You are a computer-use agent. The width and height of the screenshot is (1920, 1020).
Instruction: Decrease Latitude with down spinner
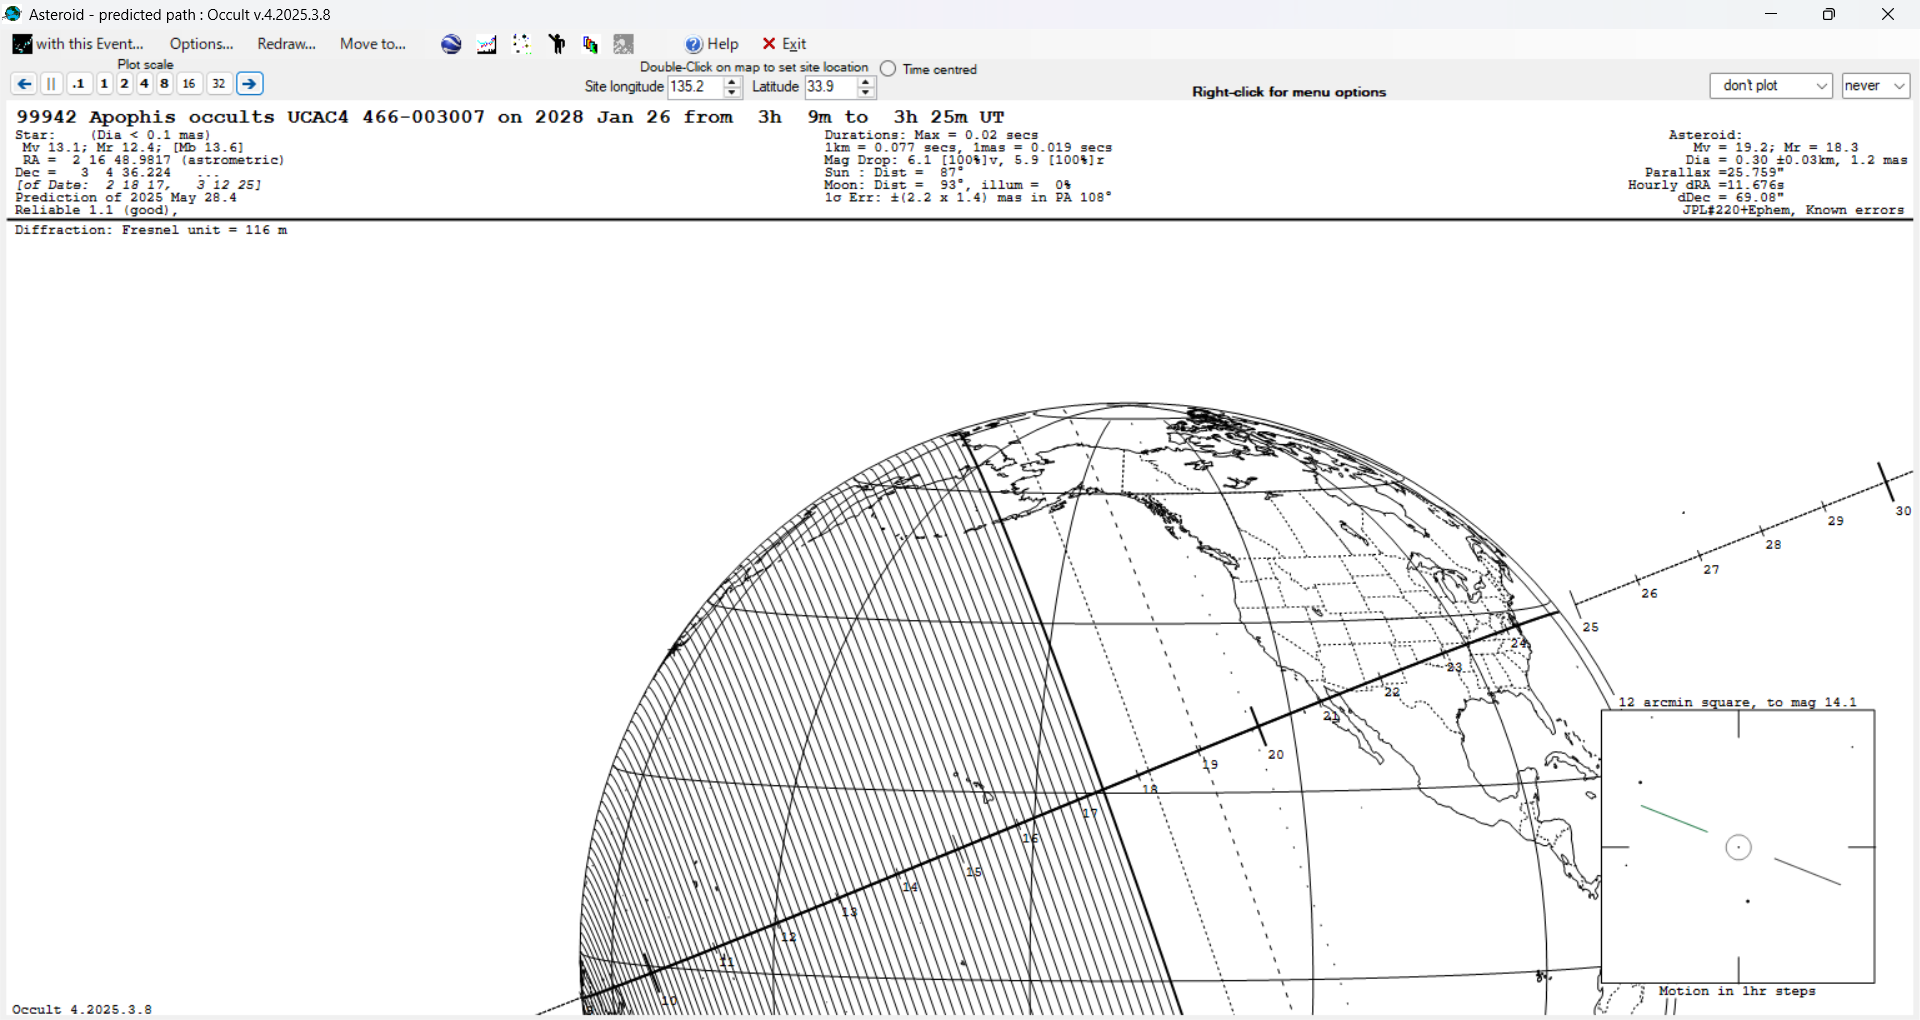(867, 93)
